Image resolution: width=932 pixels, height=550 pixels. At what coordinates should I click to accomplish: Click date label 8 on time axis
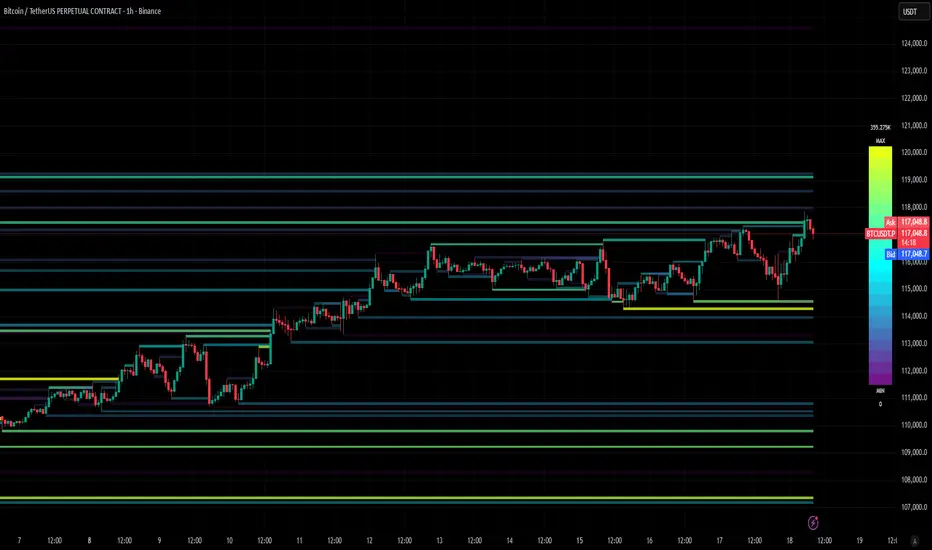[89, 540]
